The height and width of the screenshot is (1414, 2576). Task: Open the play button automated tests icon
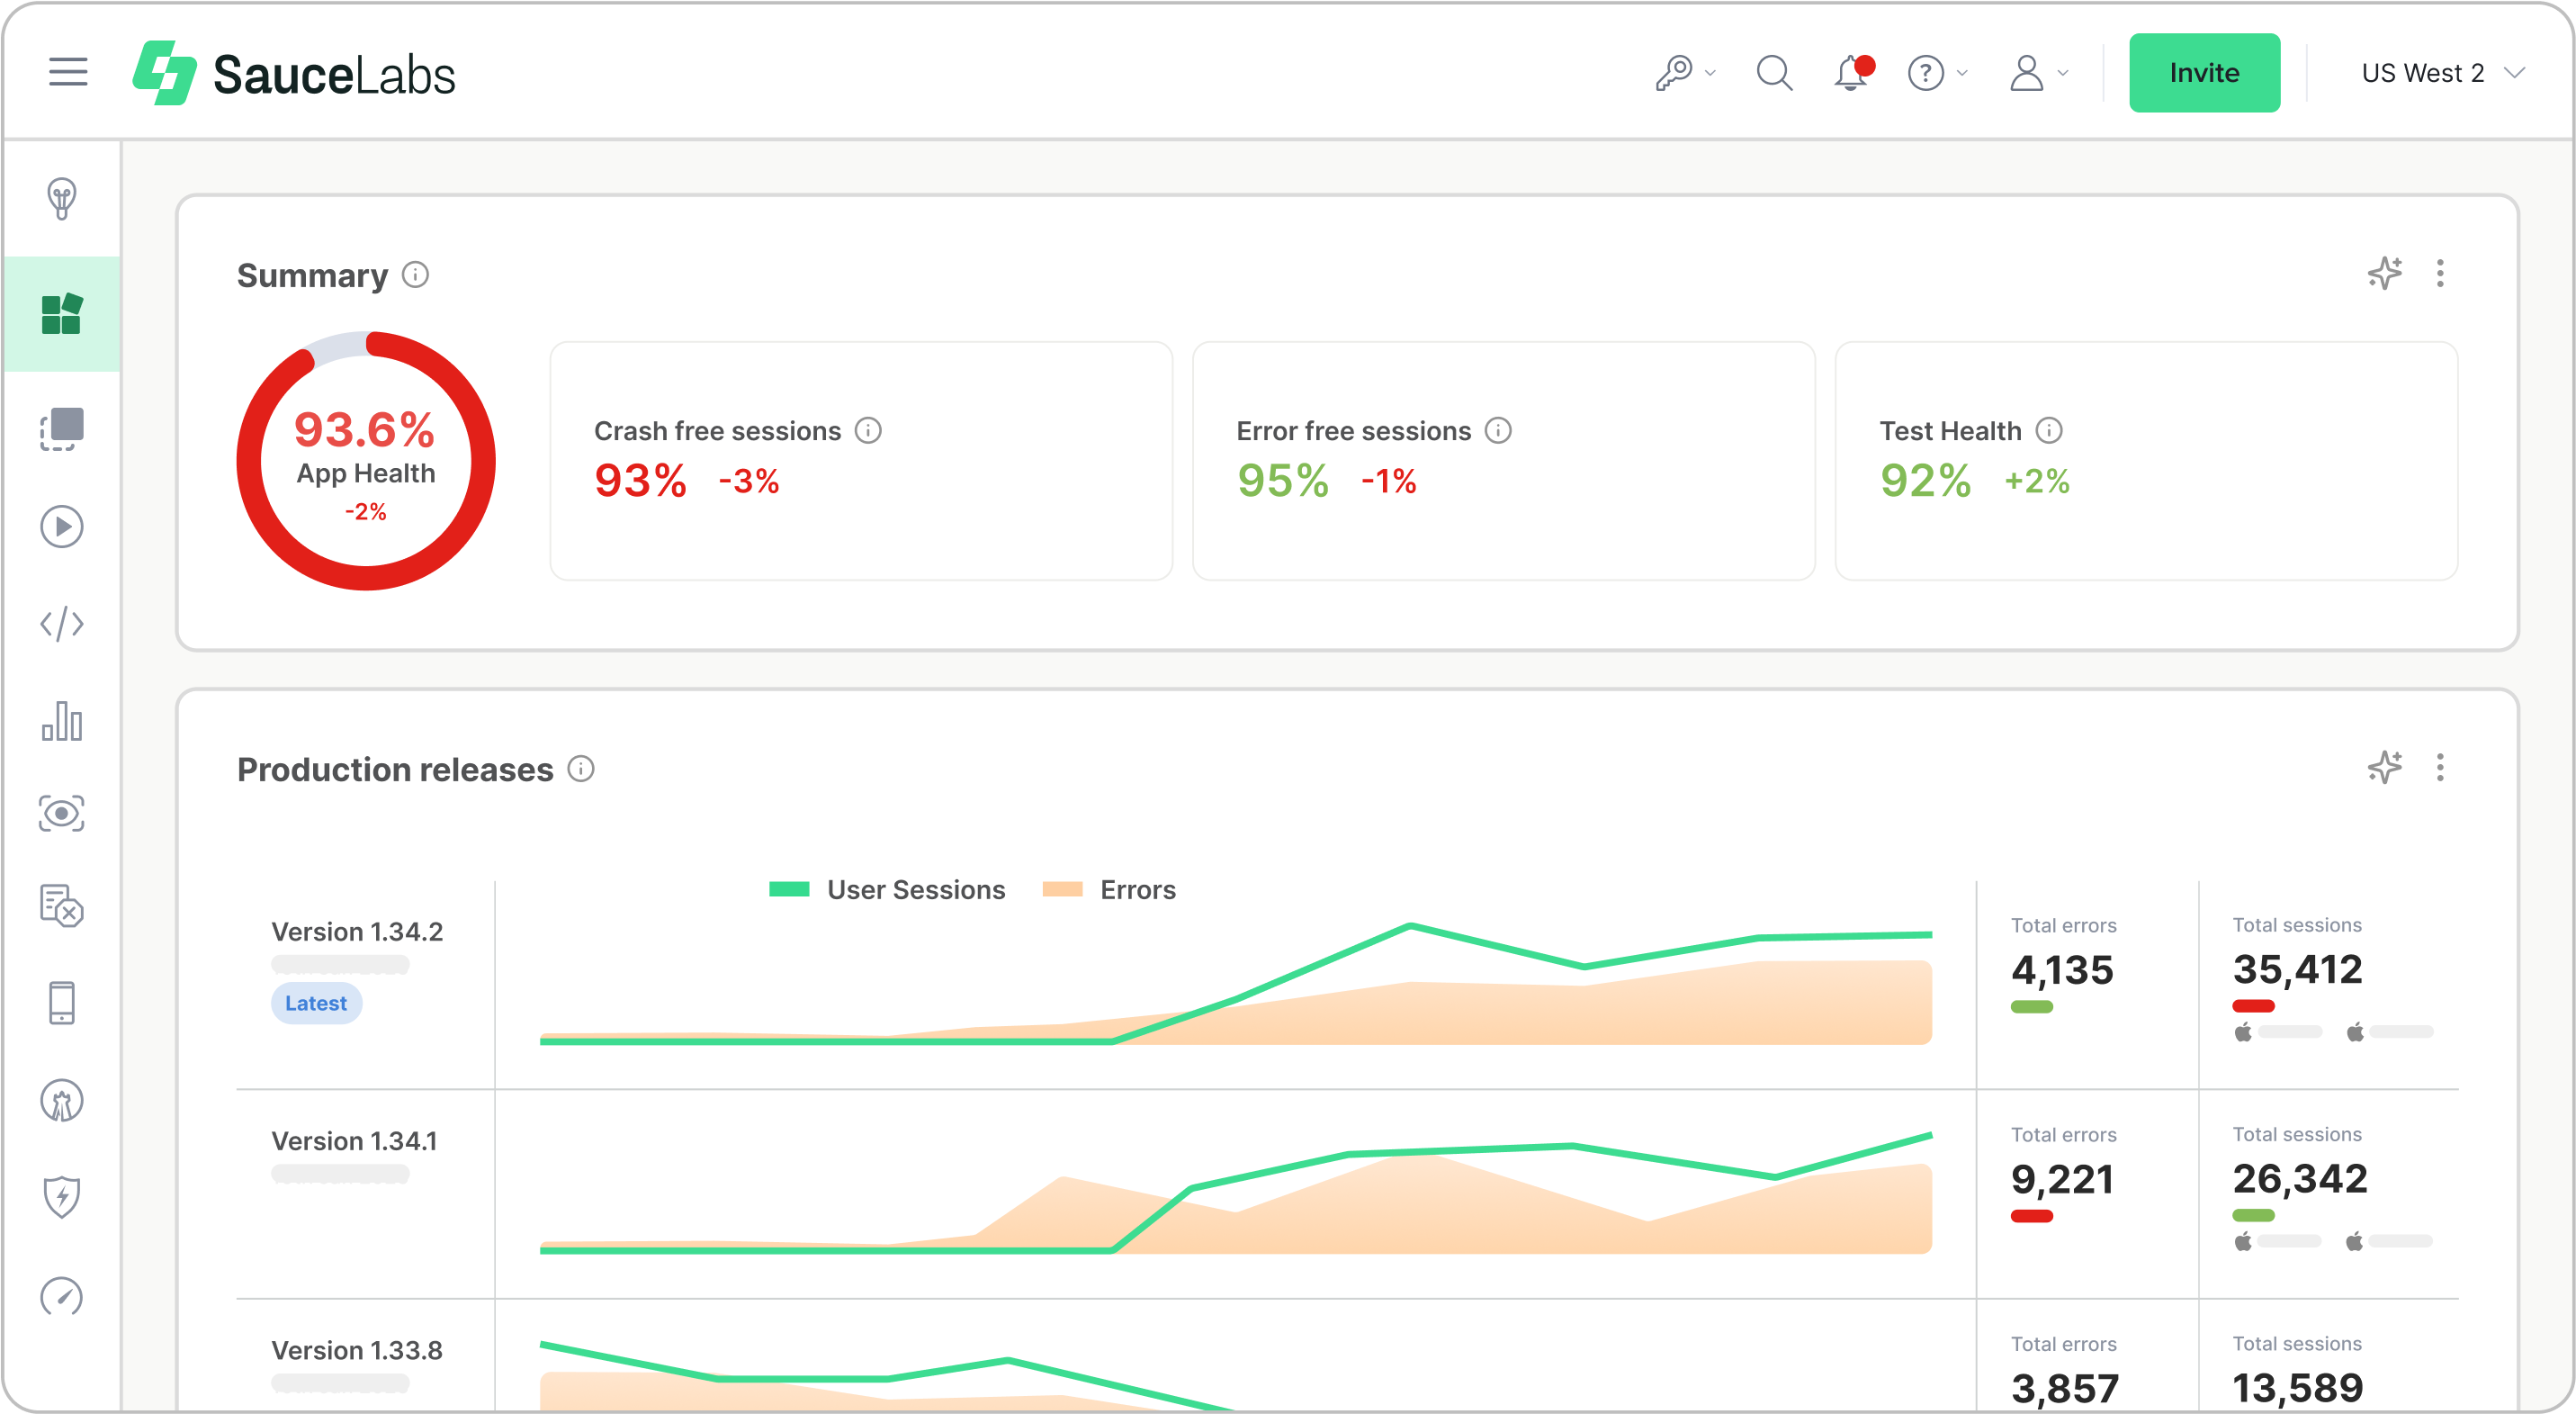click(62, 527)
